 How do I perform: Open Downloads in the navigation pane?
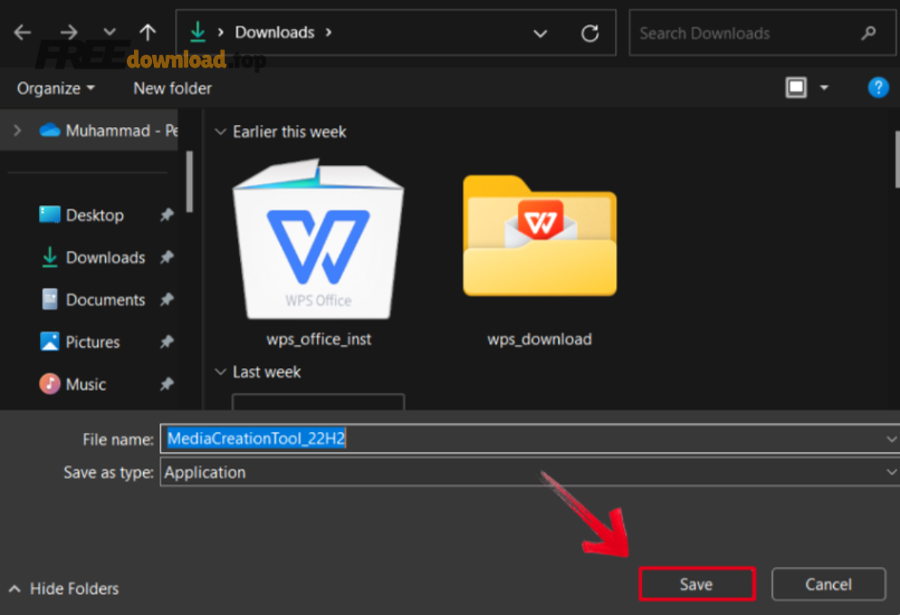point(92,257)
